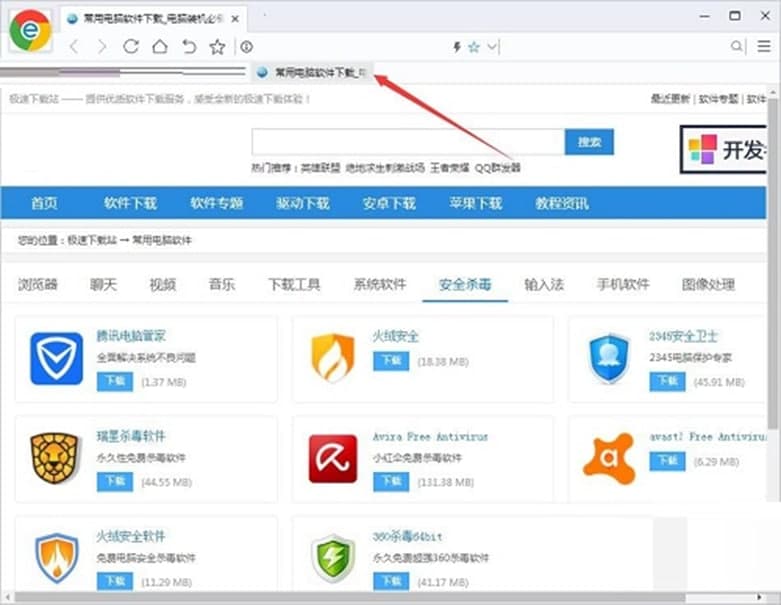Open 苹果下载 in the nav bar

click(x=475, y=203)
